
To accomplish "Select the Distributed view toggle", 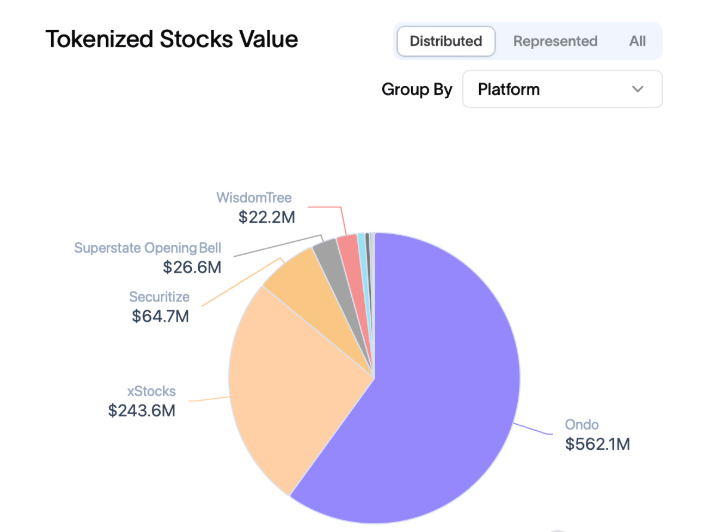I will [446, 41].
